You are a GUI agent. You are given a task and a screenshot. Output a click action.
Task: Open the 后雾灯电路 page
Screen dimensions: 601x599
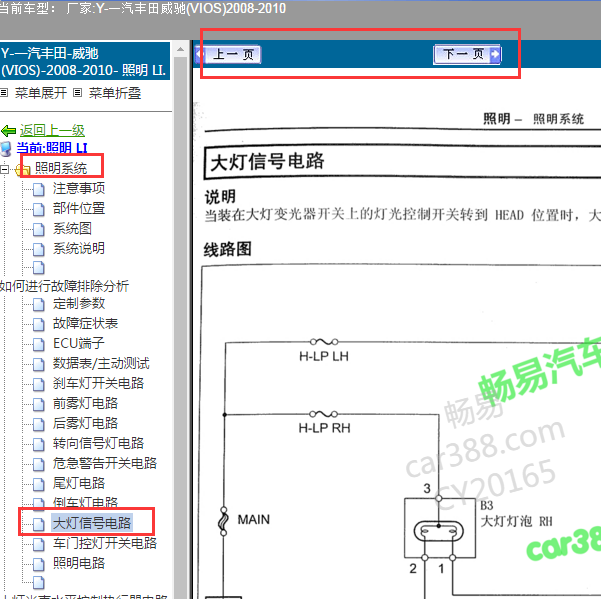[85, 423]
